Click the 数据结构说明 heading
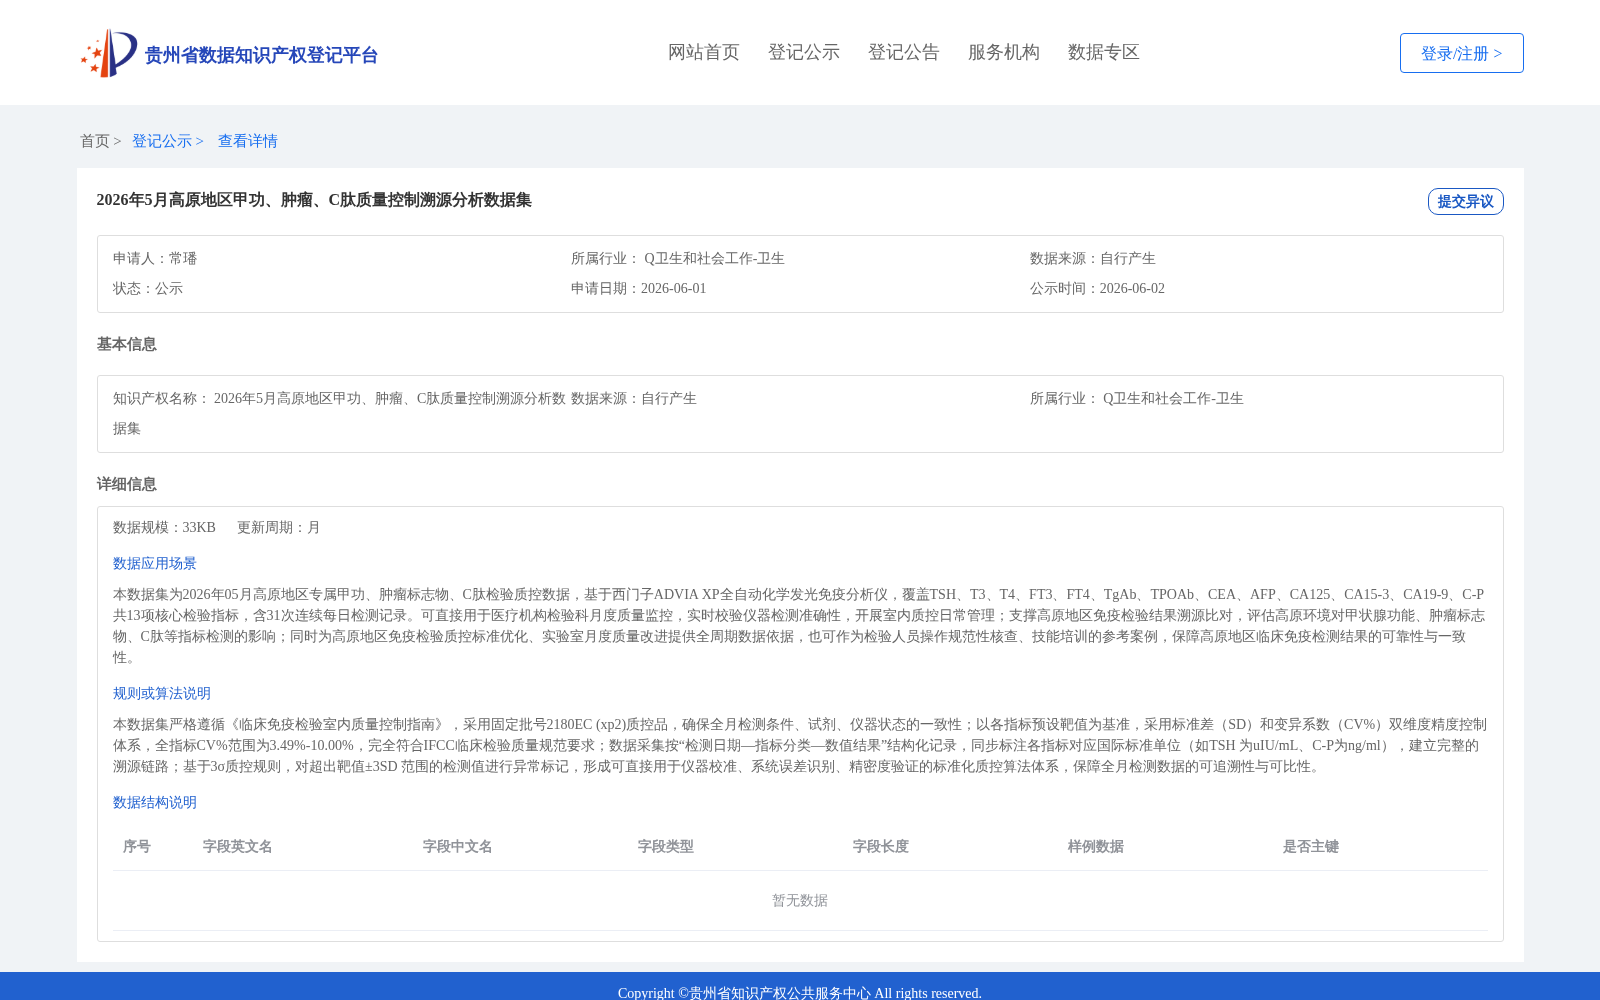Image resolution: width=1600 pixels, height=1000 pixels. 155,802
